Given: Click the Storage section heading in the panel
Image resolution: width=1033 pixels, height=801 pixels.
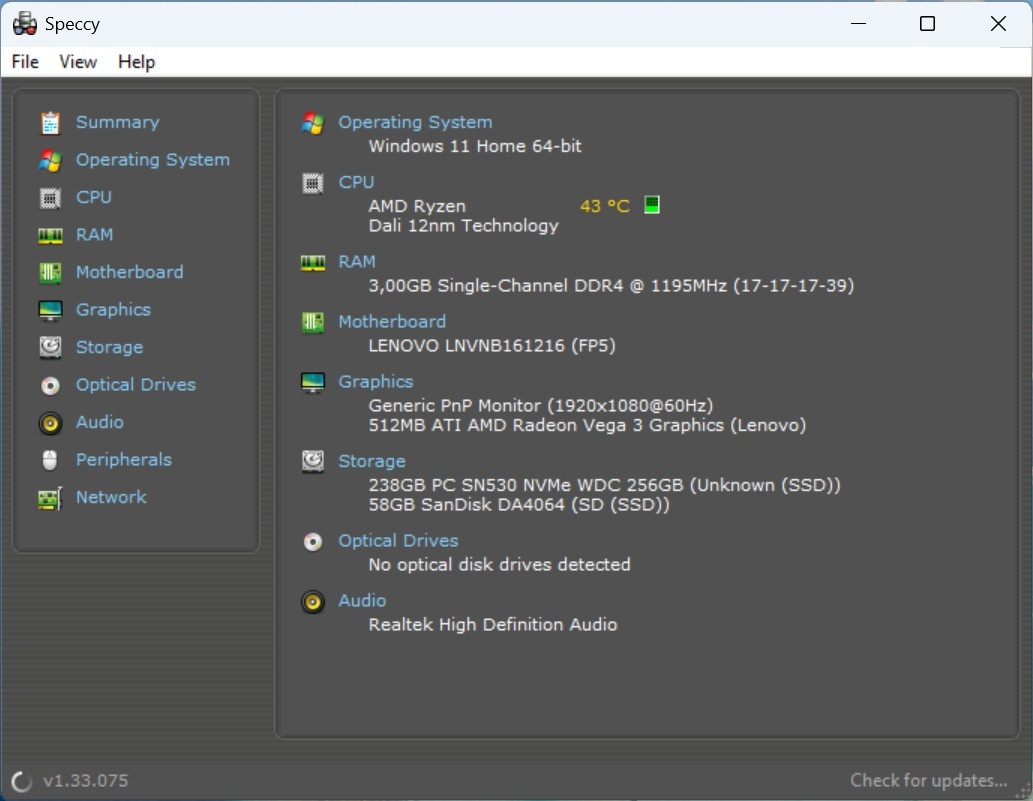Looking at the screenshot, I should [371, 460].
